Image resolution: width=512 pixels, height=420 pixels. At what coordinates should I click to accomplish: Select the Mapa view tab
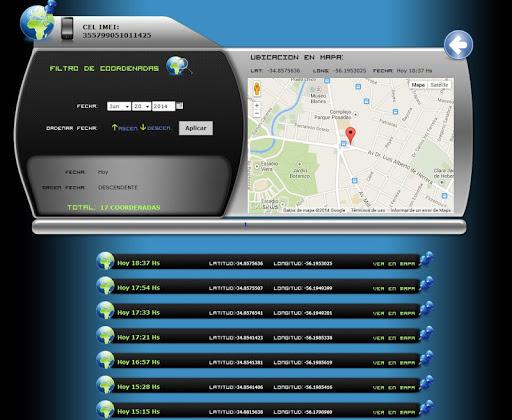click(418, 85)
